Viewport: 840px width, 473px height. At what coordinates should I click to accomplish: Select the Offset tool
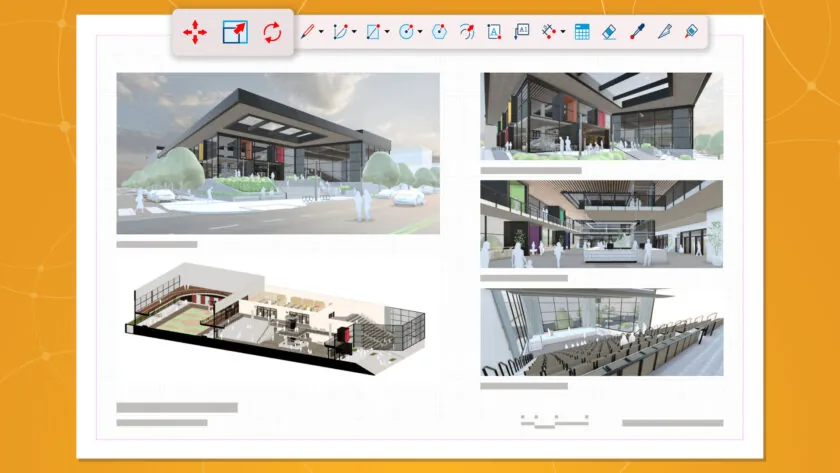(x=466, y=32)
